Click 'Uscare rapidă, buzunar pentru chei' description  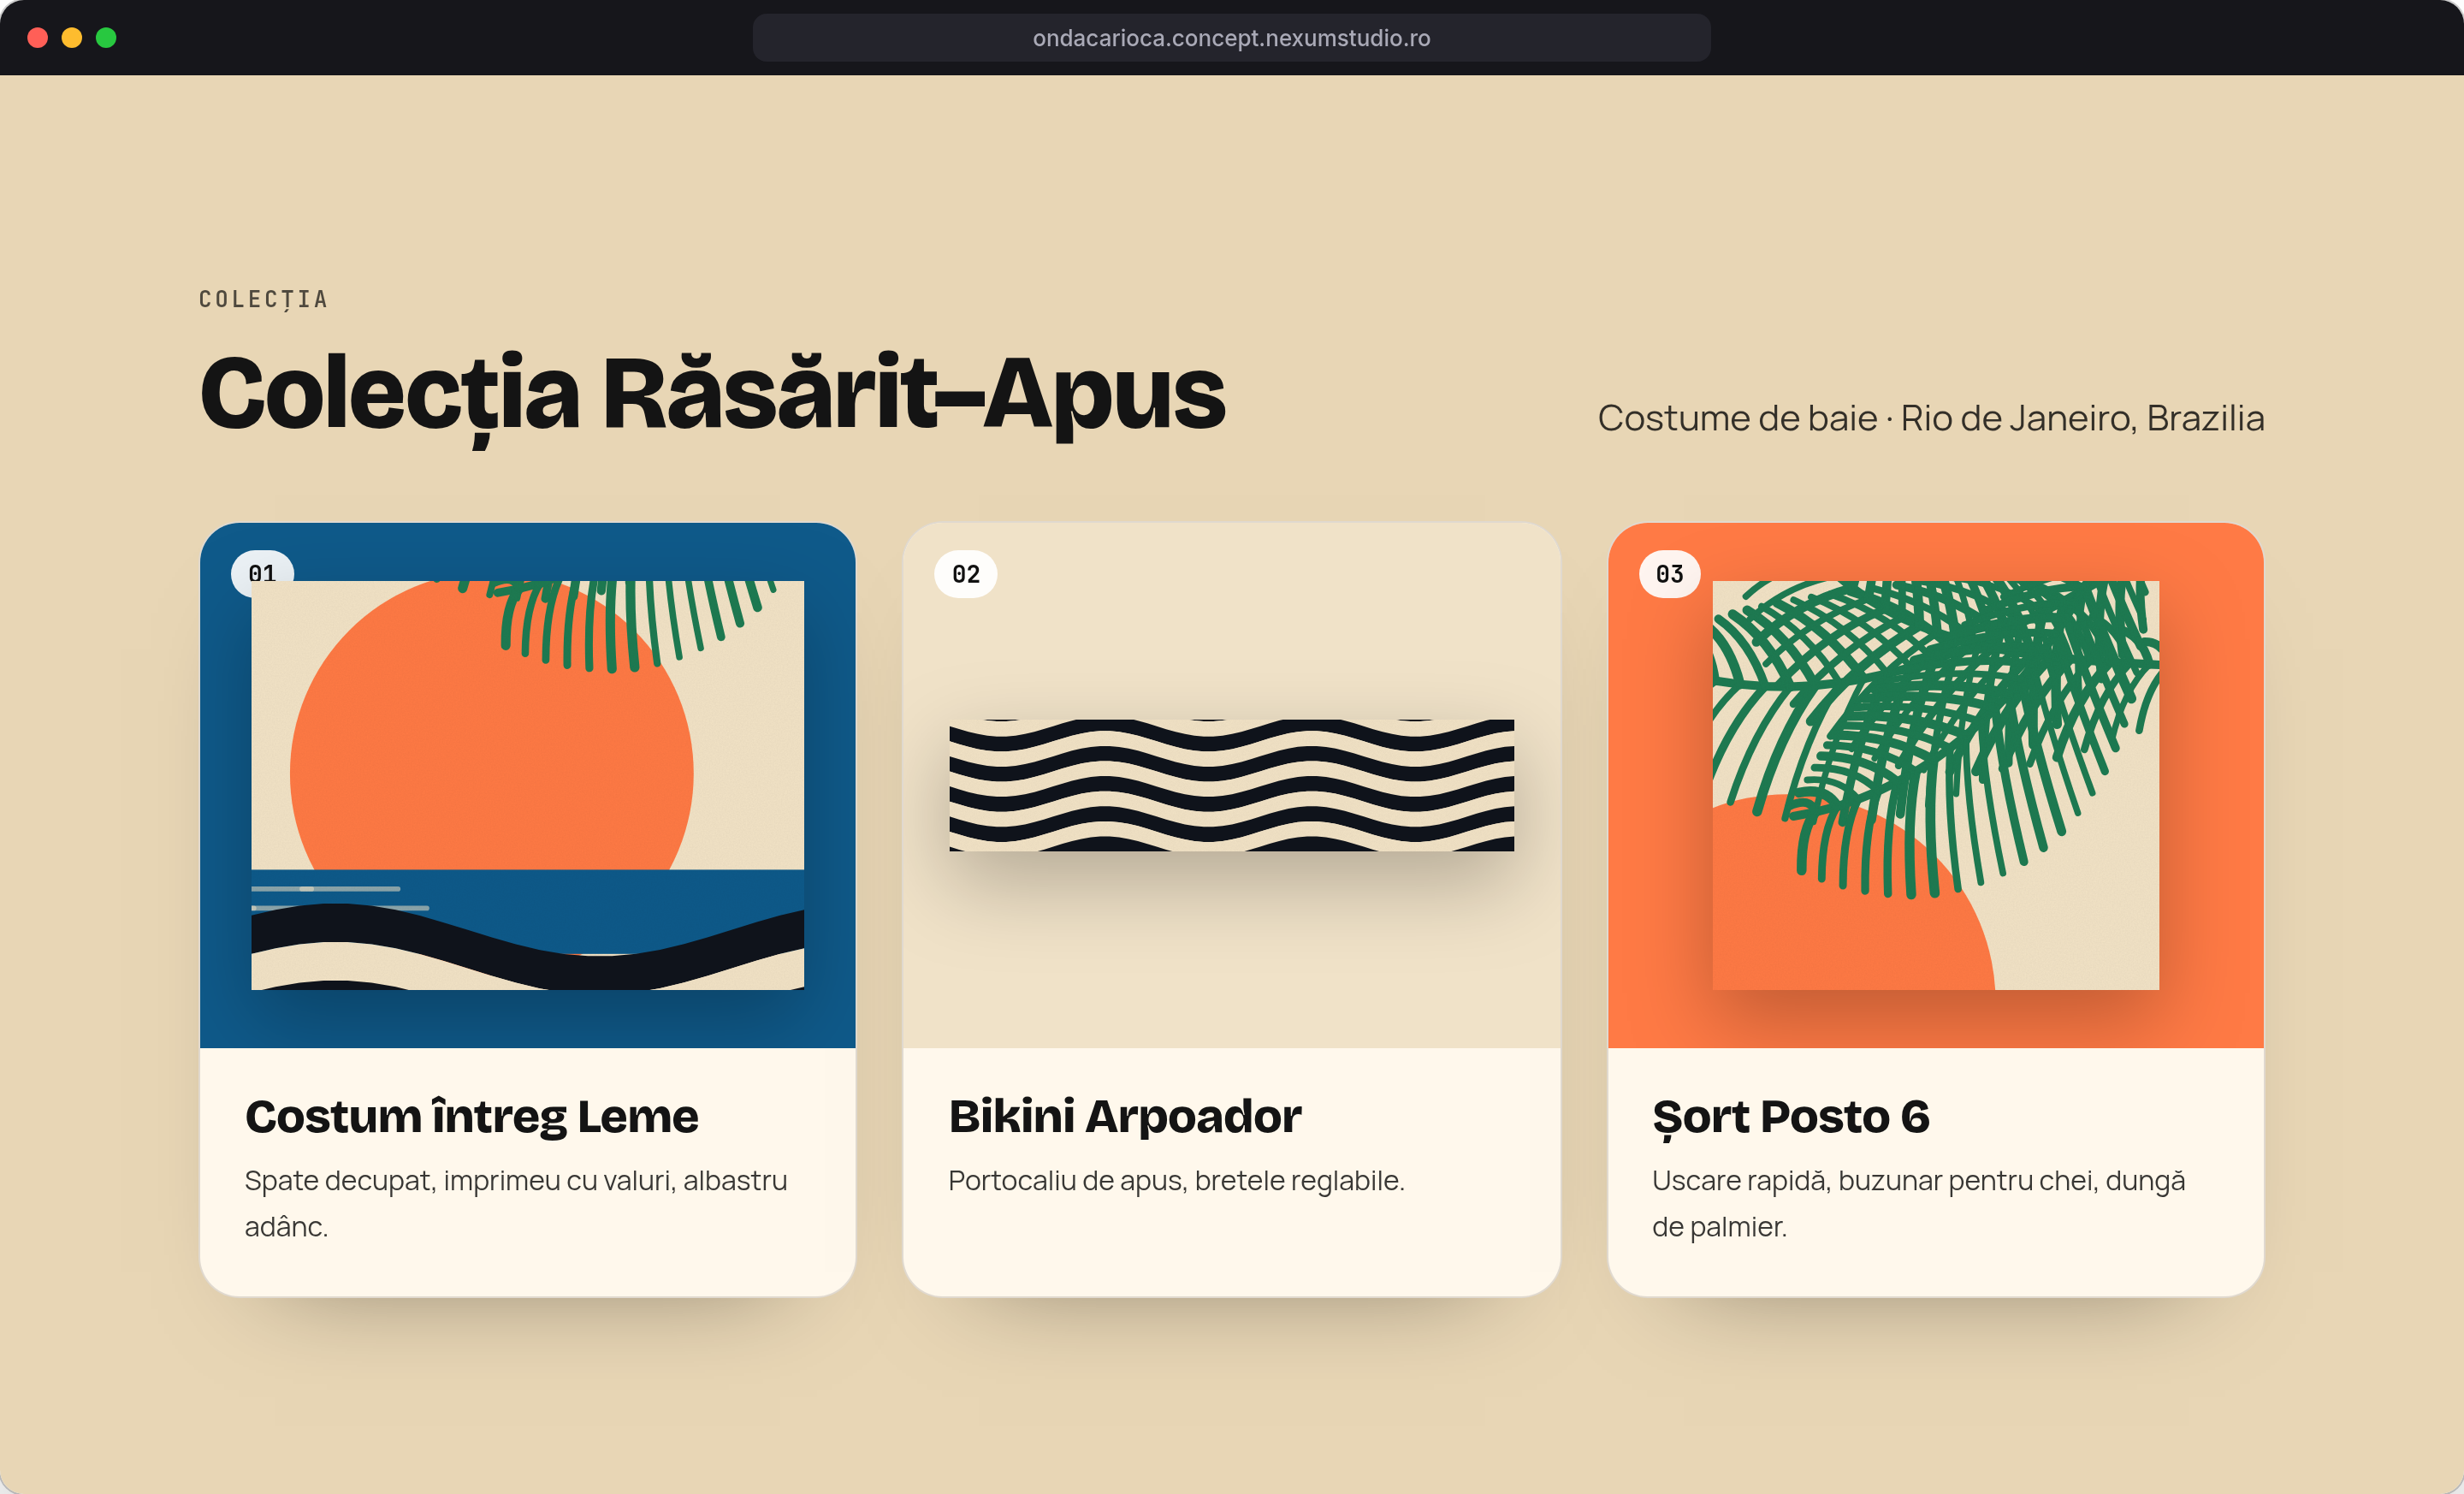coord(1918,1203)
